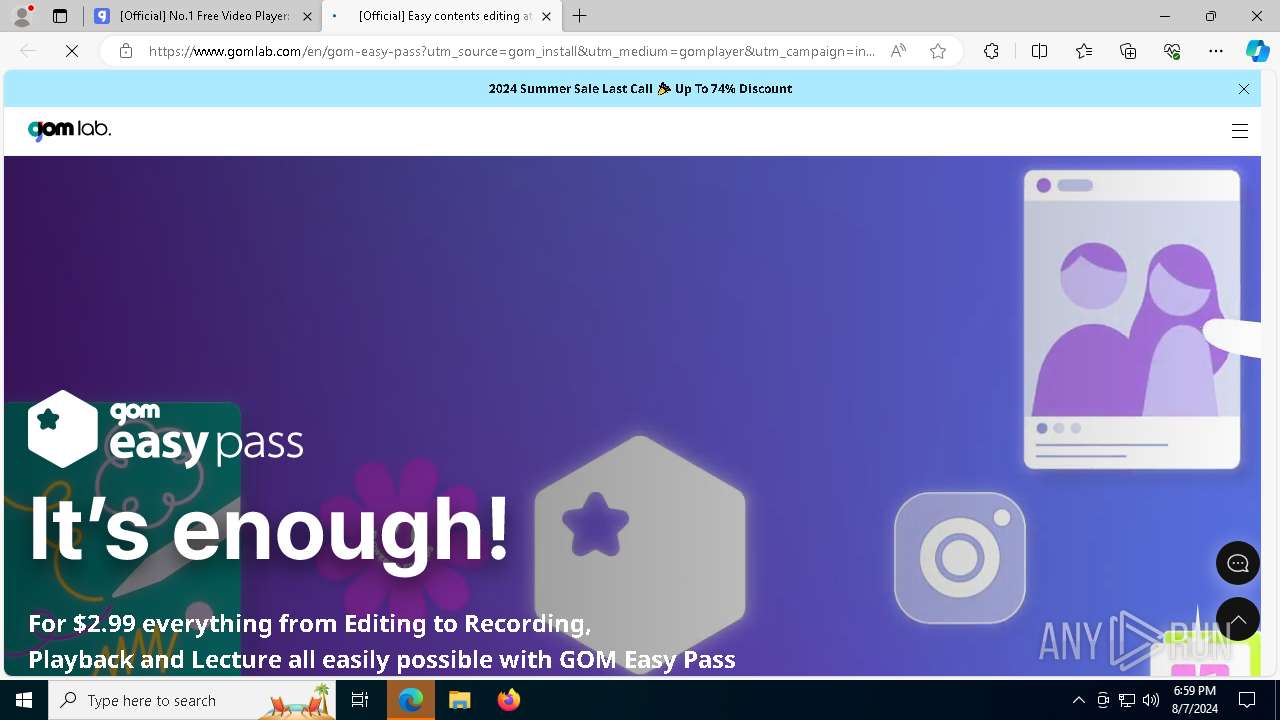Click the taskbar search box

[x=192, y=700]
